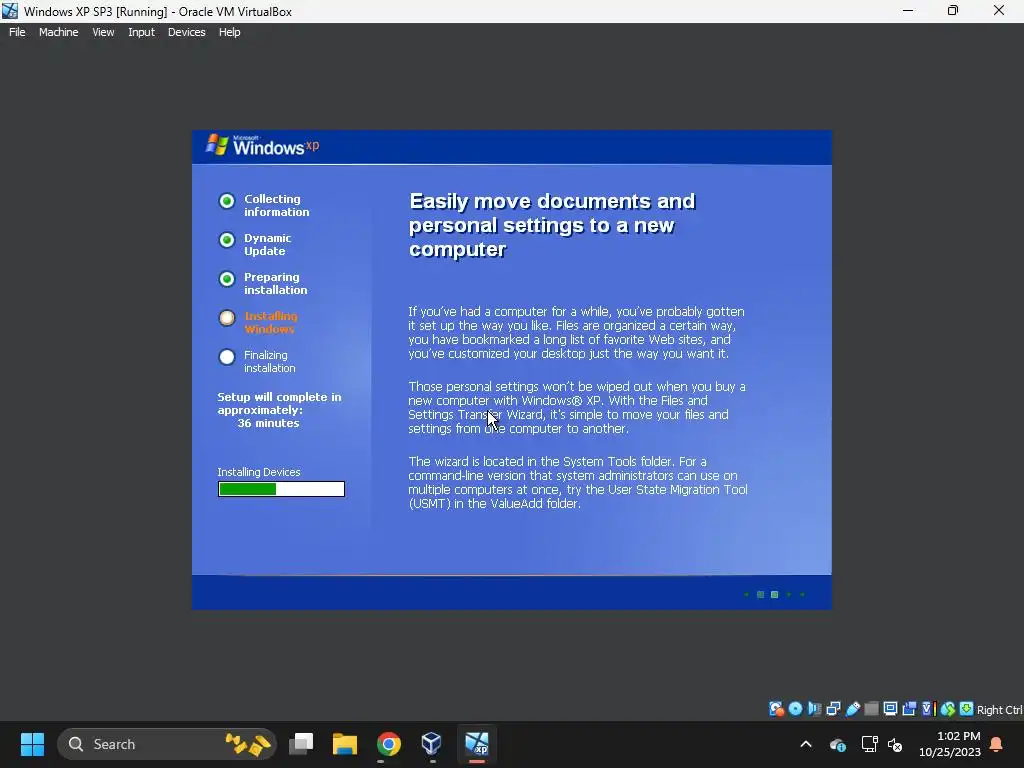Click the Windows XP VM taskbar icon
Image resolution: width=1024 pixels, height=768 pixels.
pos(477,744)
